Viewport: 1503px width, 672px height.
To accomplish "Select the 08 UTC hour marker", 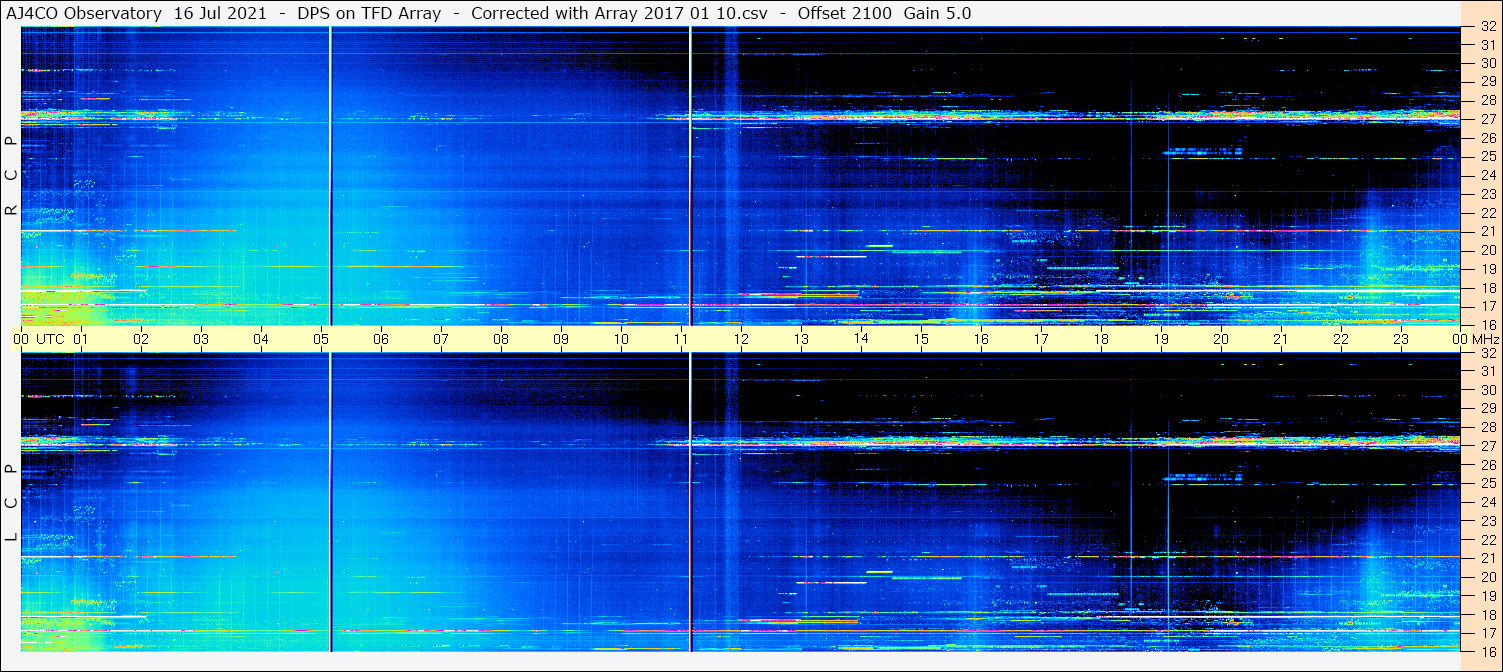I will tap(501, 339).
